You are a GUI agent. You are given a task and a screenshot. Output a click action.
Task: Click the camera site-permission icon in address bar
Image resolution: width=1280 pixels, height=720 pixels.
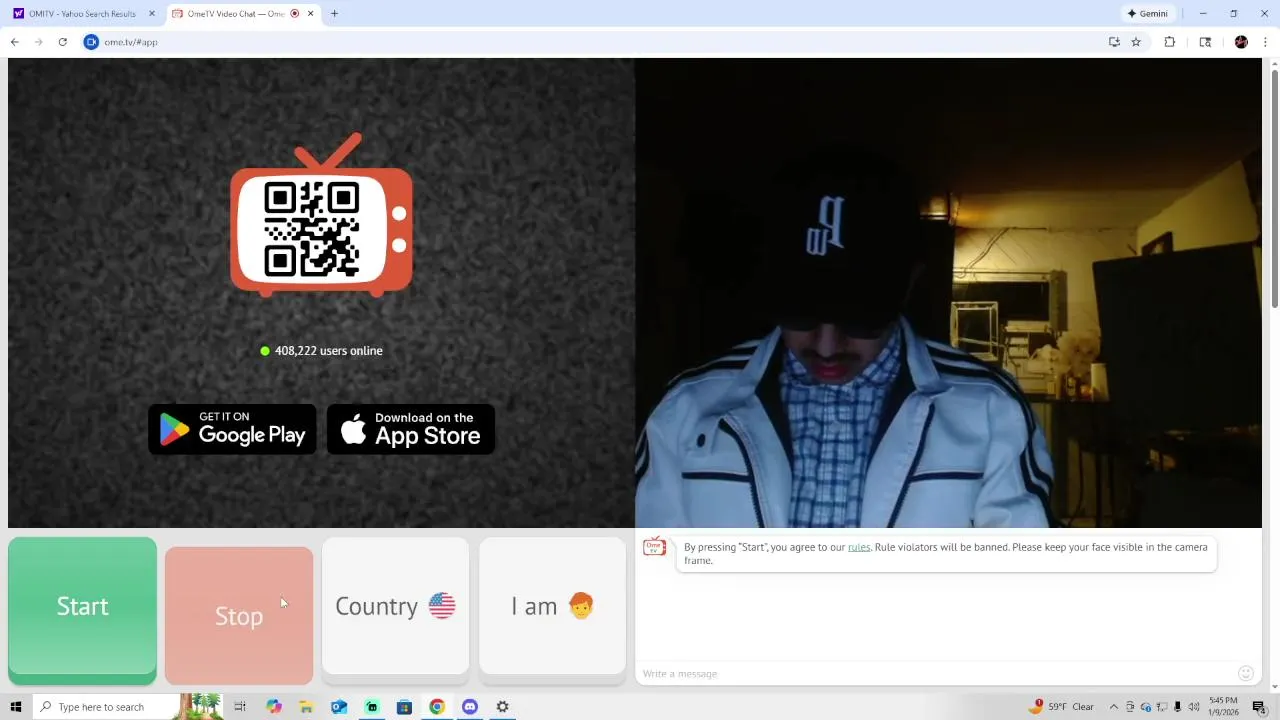point(91,42)
